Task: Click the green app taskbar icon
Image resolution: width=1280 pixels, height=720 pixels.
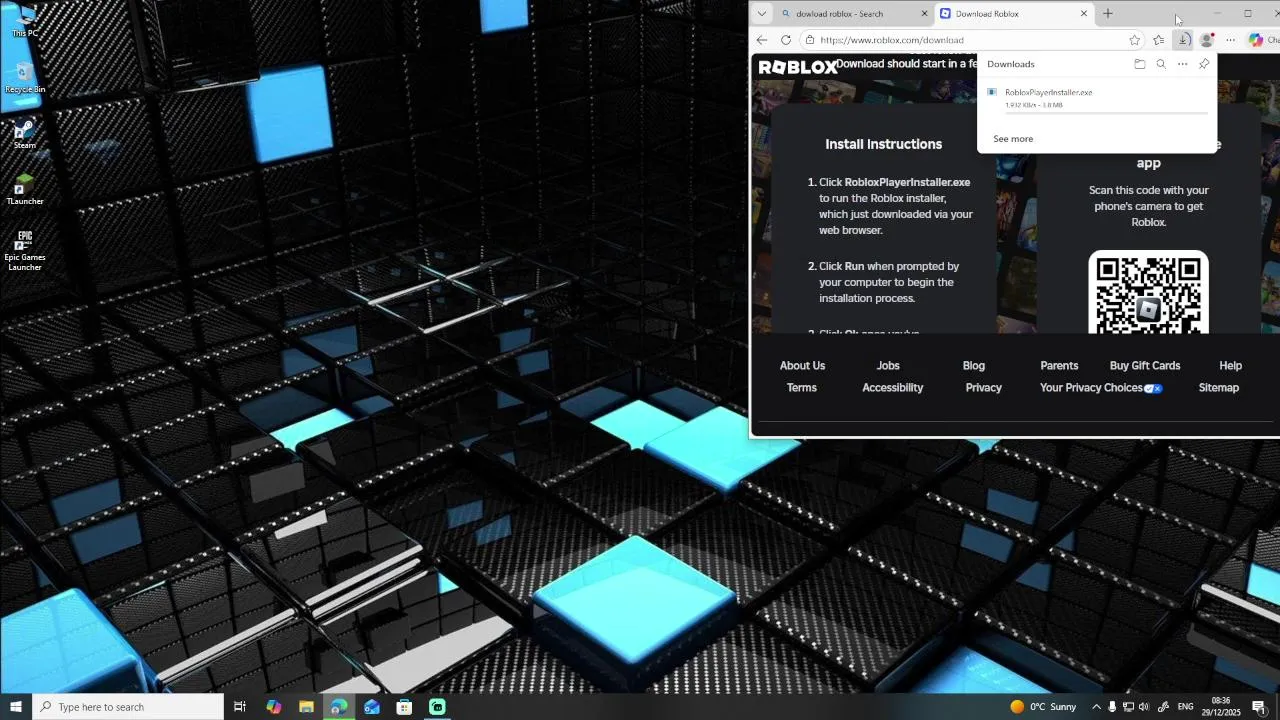Action: click(x=437, y=707)
